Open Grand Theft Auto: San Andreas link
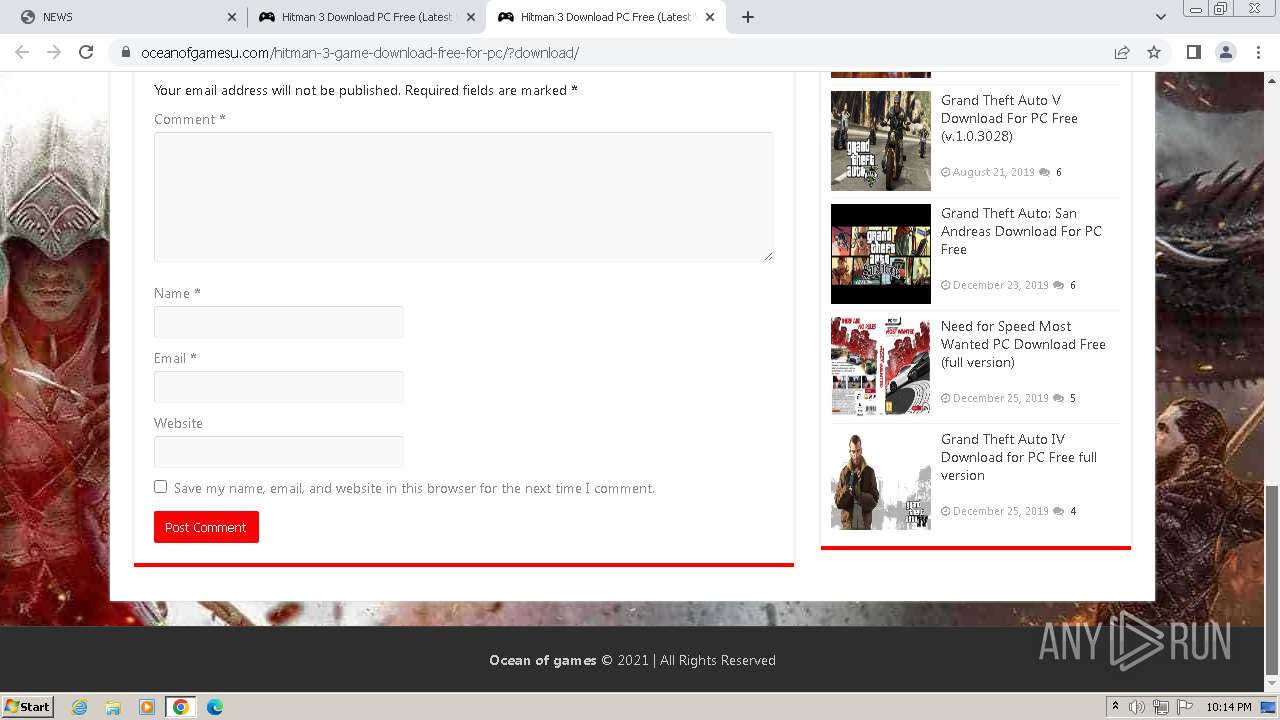The height and width of the screenshot is (720, 1280). pos(1021,231)
